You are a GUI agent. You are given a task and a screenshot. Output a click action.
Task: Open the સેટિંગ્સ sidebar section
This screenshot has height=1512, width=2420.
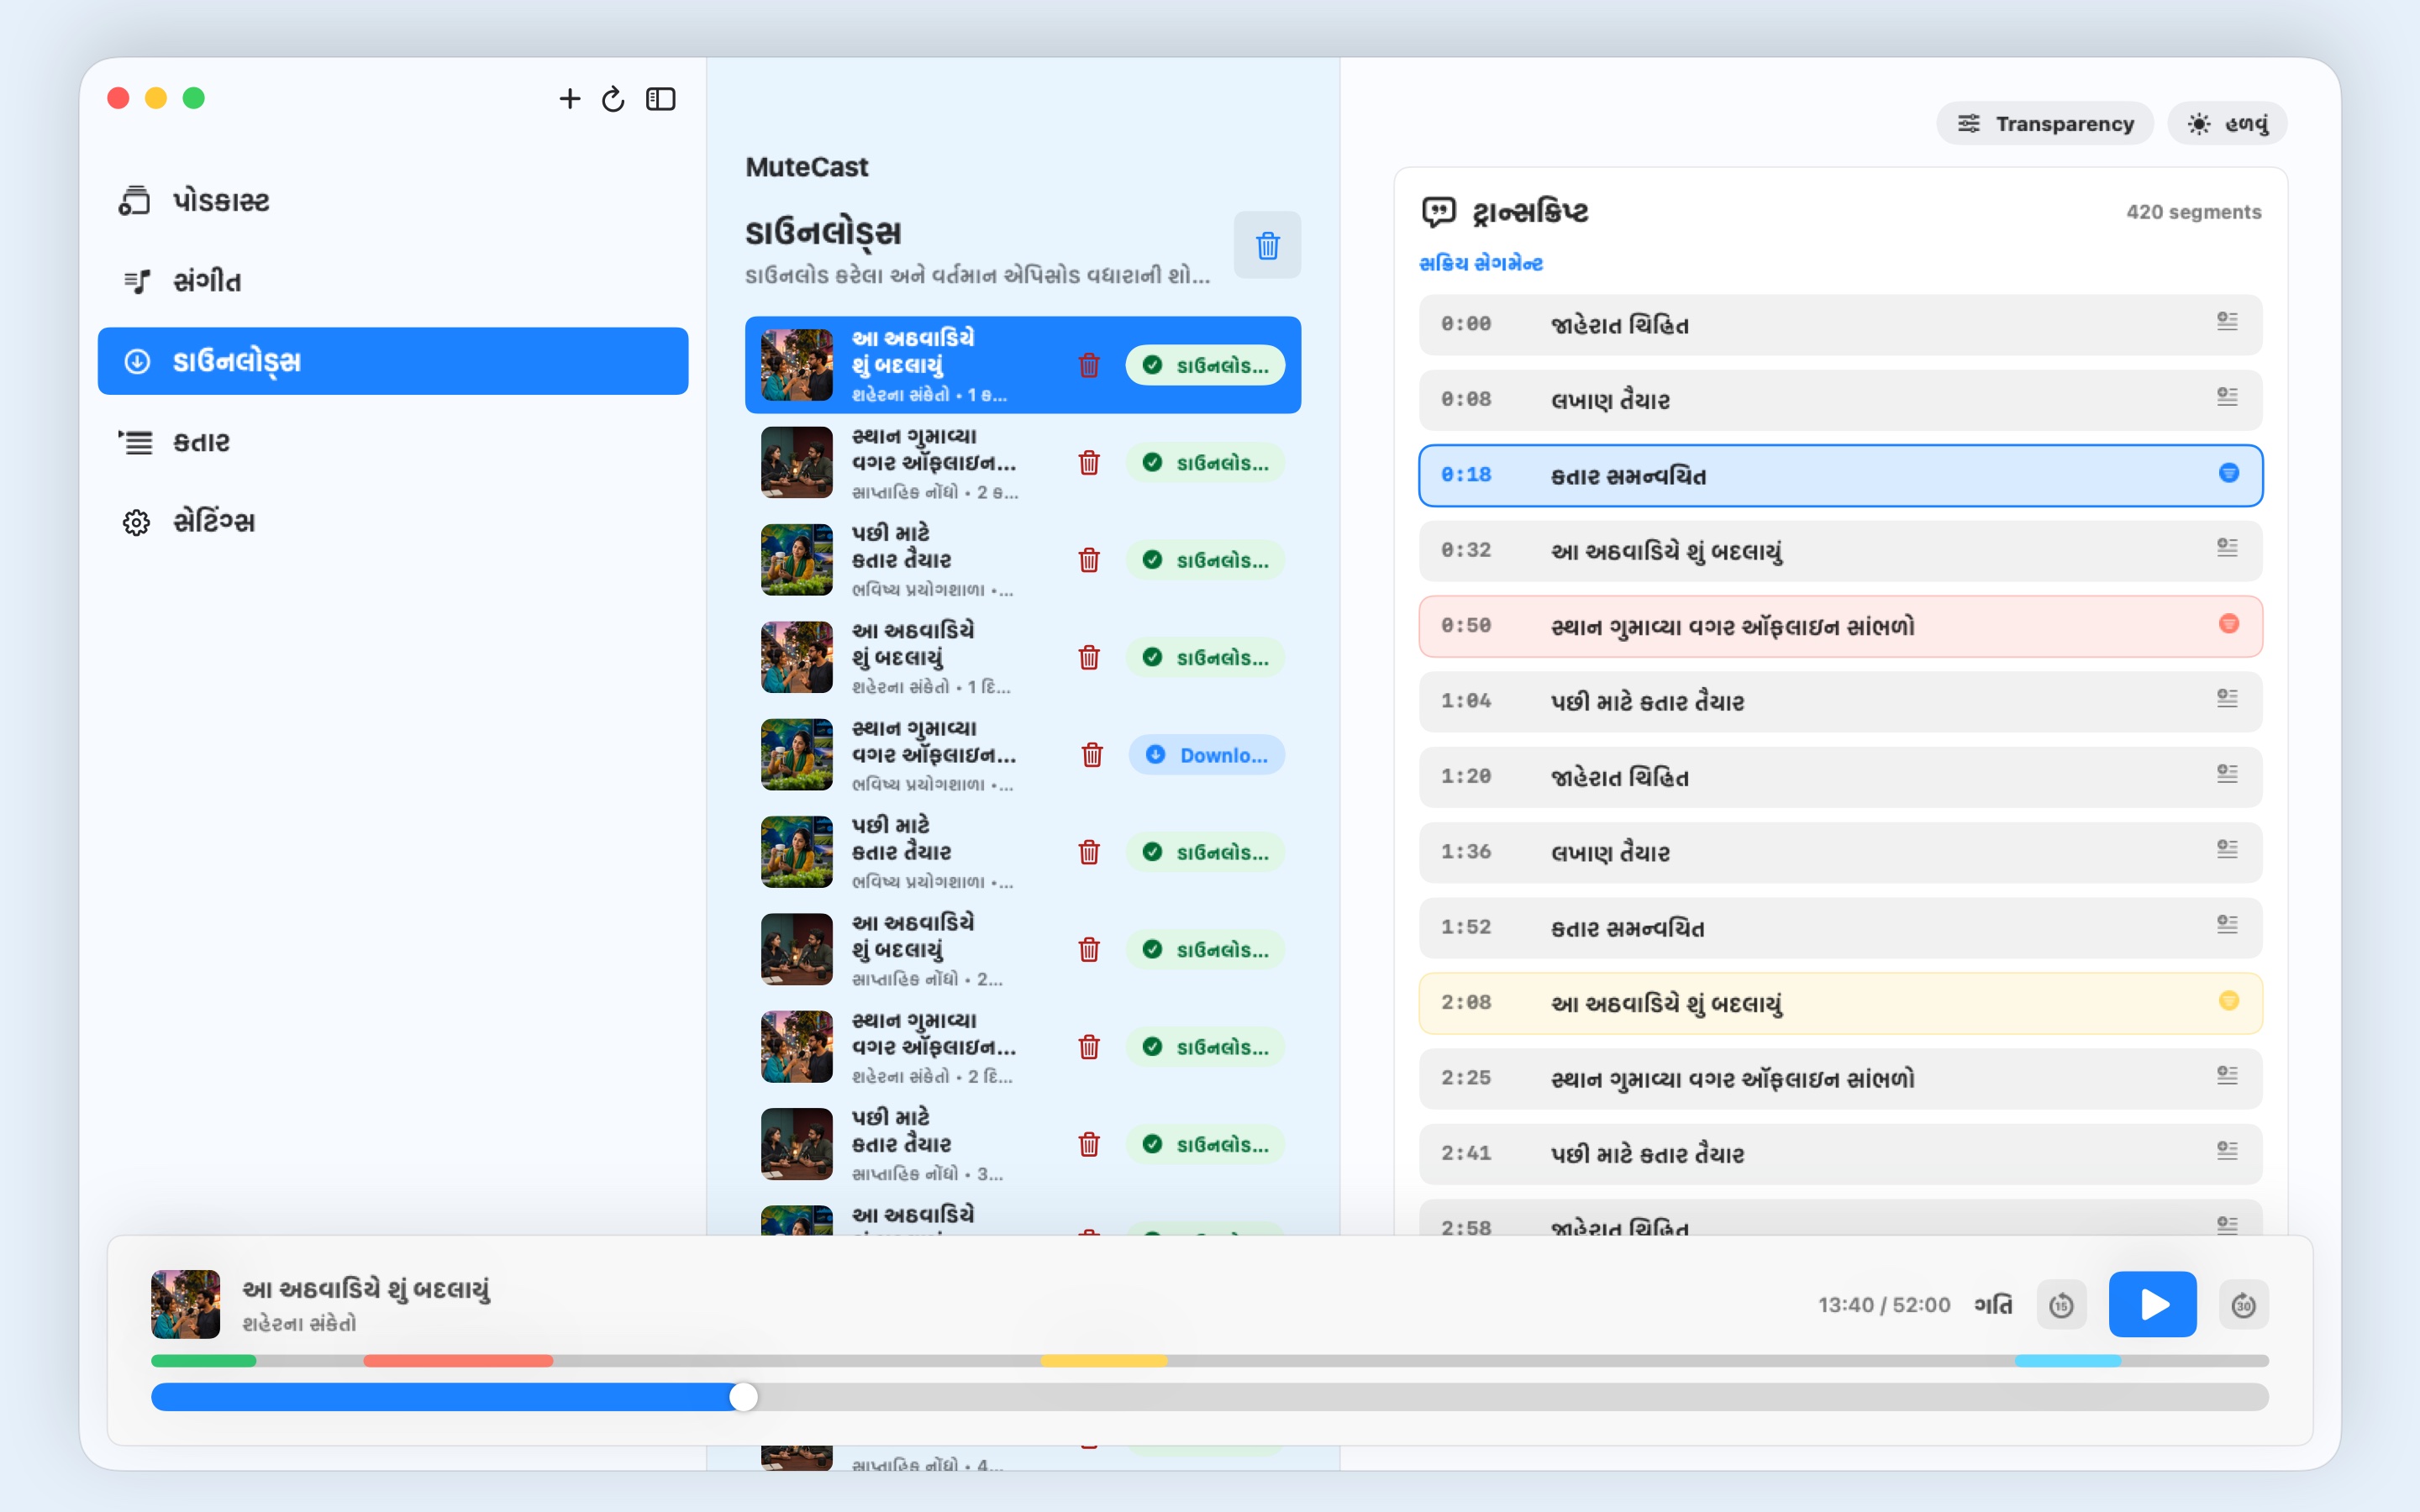(393, 521)
